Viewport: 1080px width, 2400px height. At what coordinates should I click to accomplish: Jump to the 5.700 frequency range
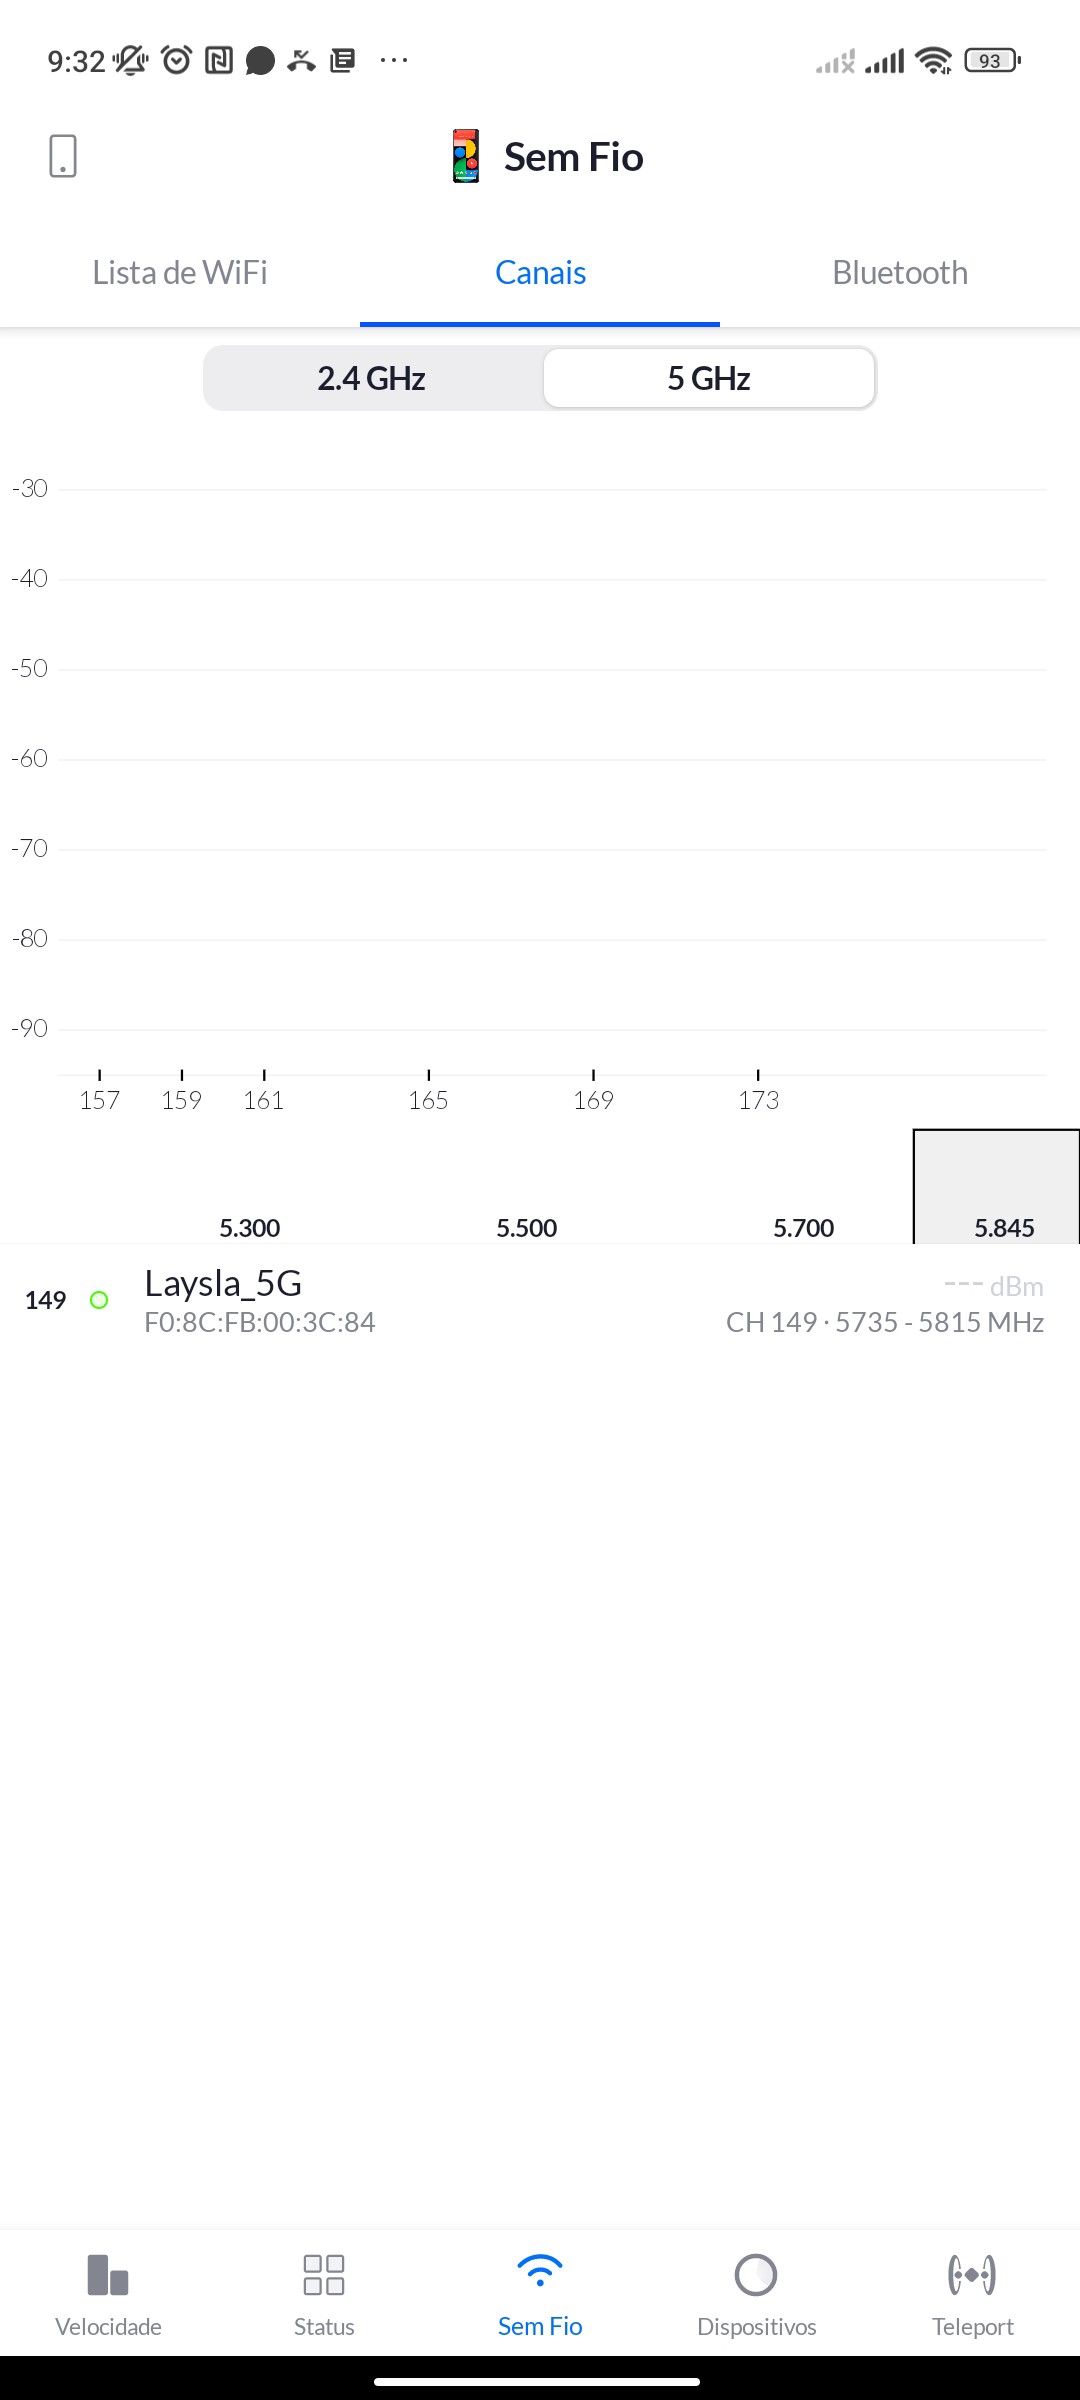pos(804,1227)
